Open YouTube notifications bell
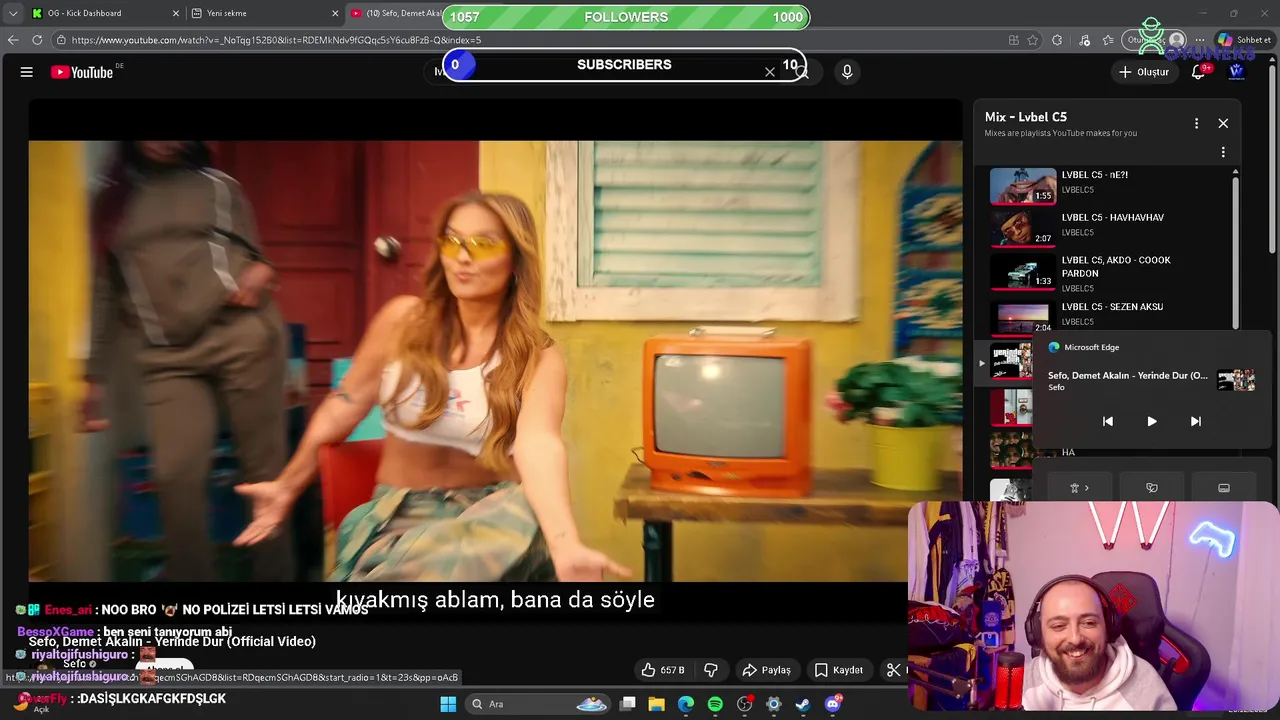The height and width of the screenshot is (720, 1280). pos(1198,72)
